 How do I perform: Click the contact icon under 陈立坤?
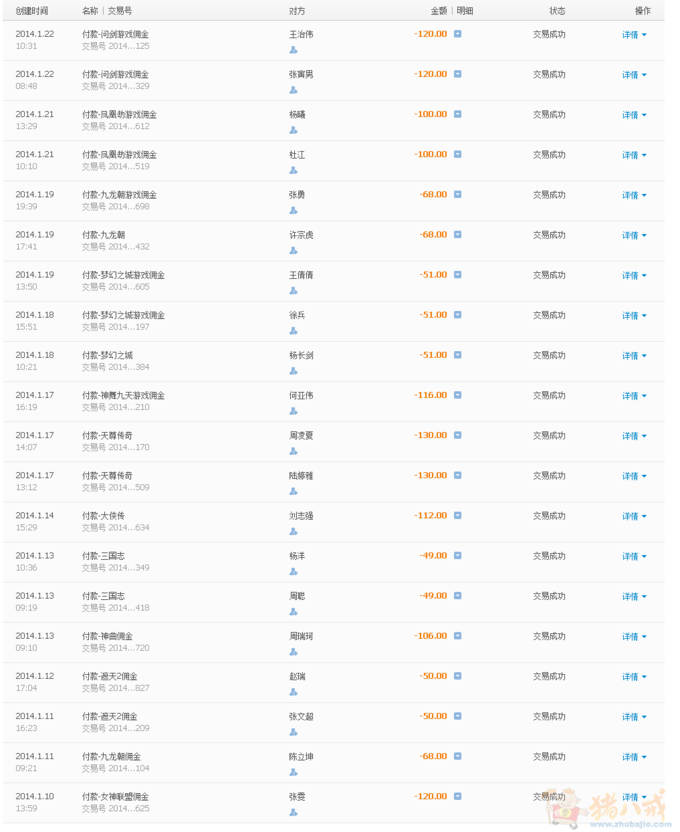[x=293, y=772]
